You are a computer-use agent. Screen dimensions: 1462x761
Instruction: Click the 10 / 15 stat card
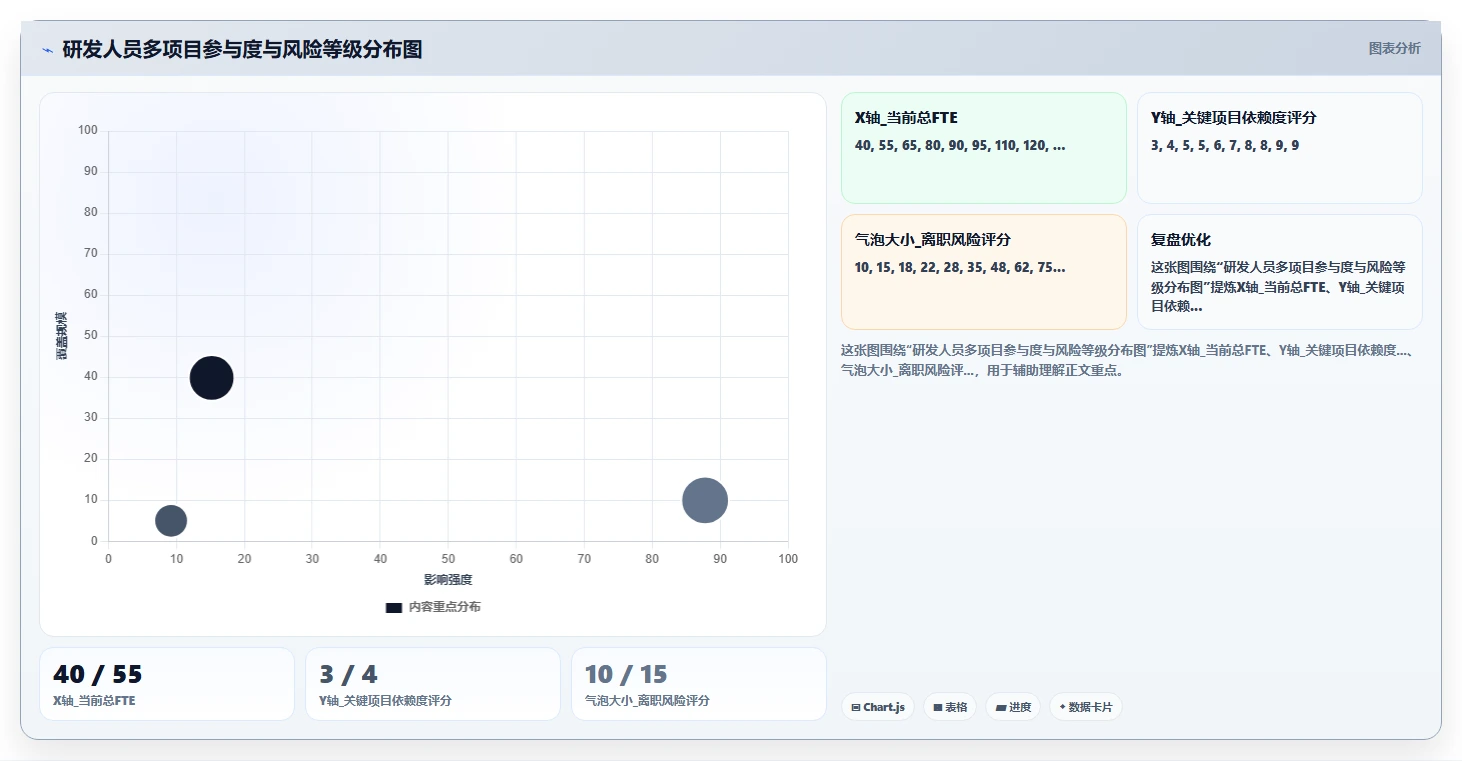699,684
